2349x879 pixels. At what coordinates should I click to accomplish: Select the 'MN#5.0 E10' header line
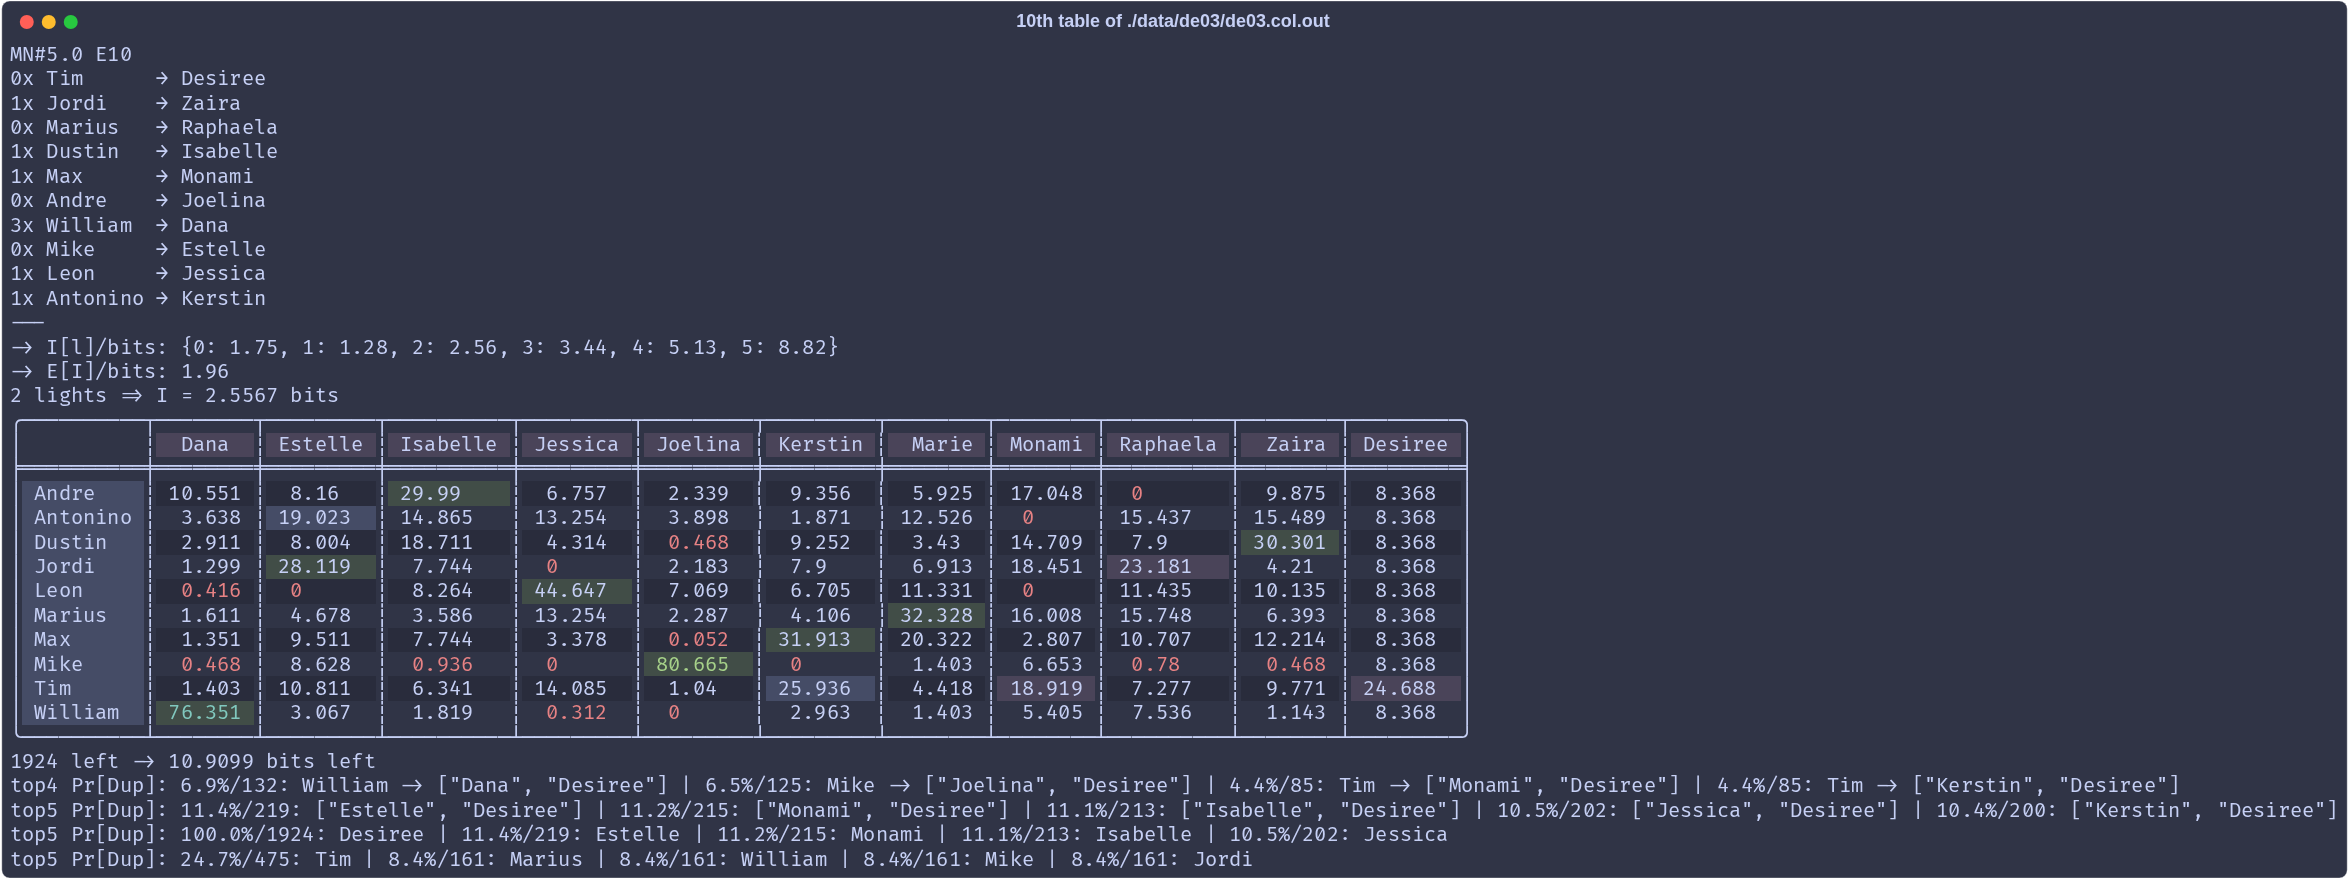coord(71,54)
